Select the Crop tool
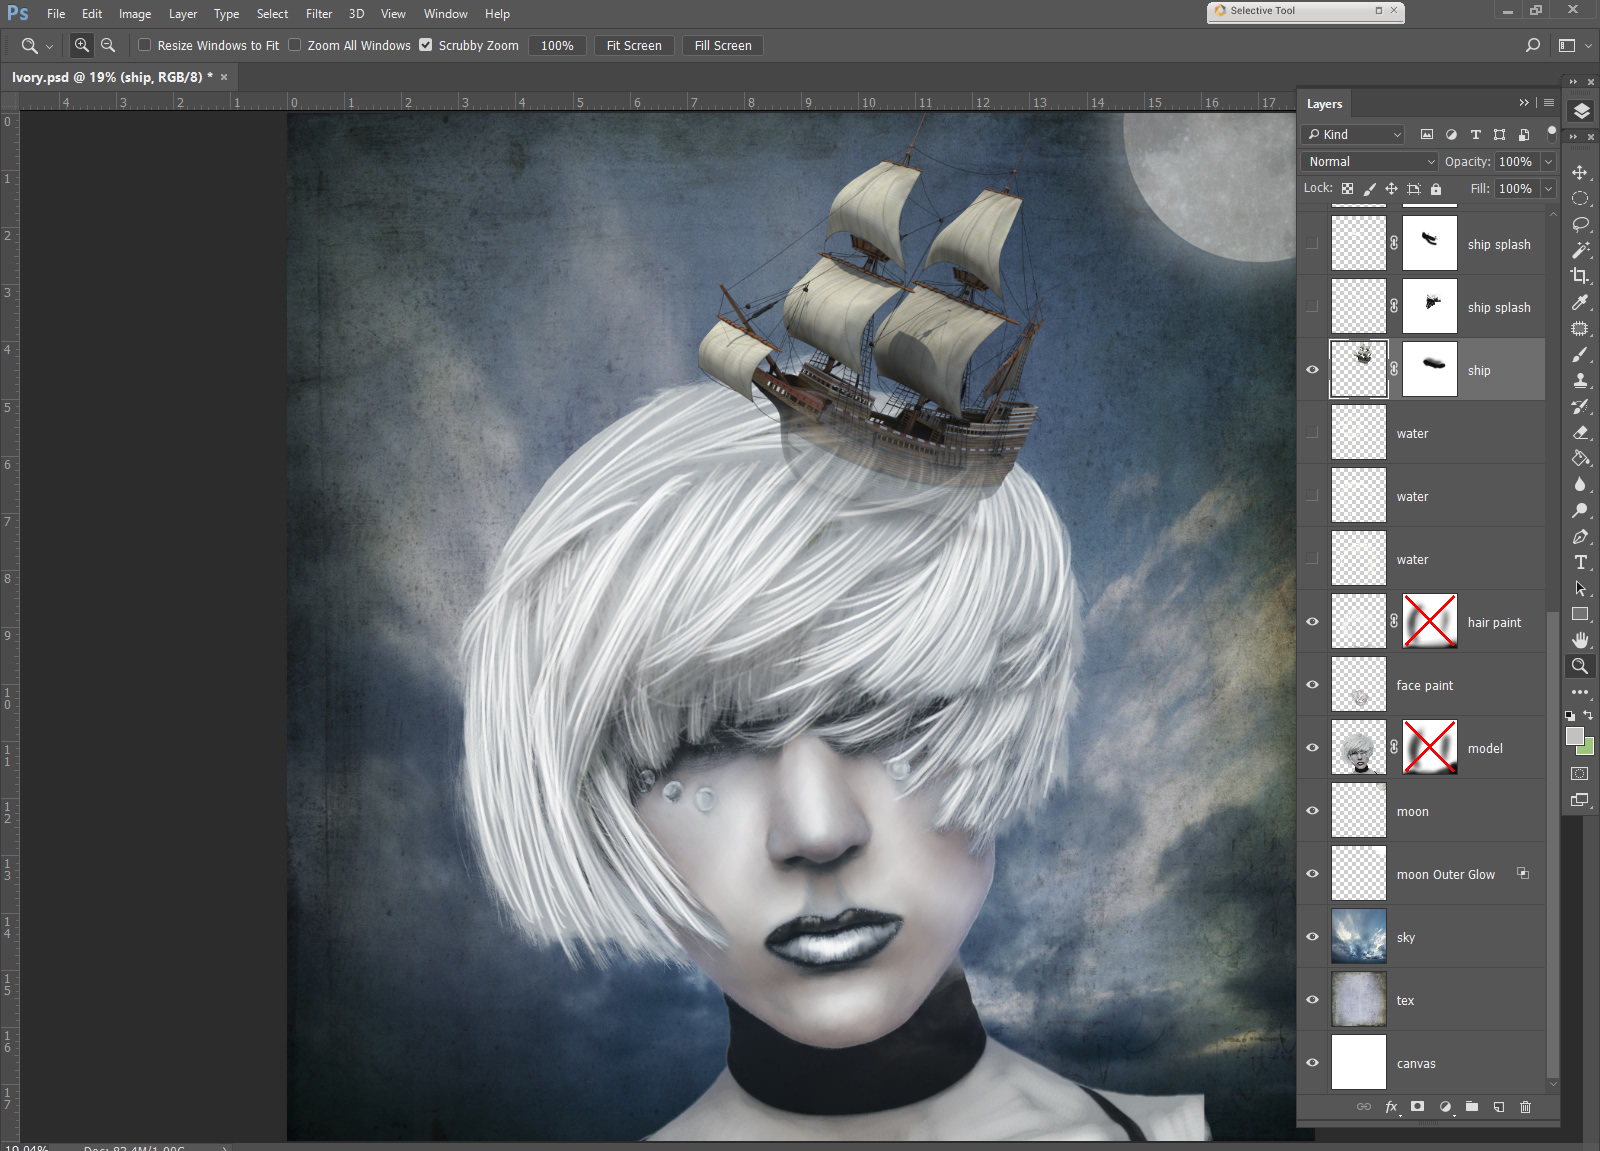 (1580, 276)
